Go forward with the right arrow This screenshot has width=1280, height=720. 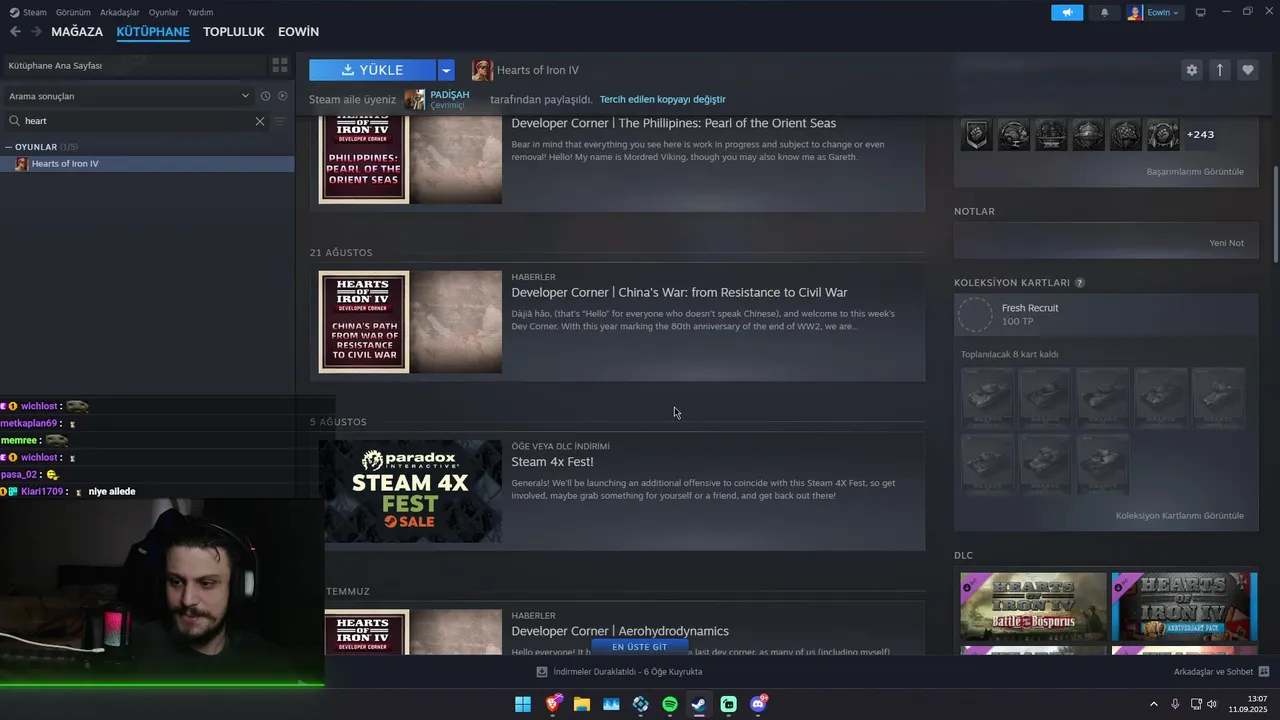coord(36,32)
